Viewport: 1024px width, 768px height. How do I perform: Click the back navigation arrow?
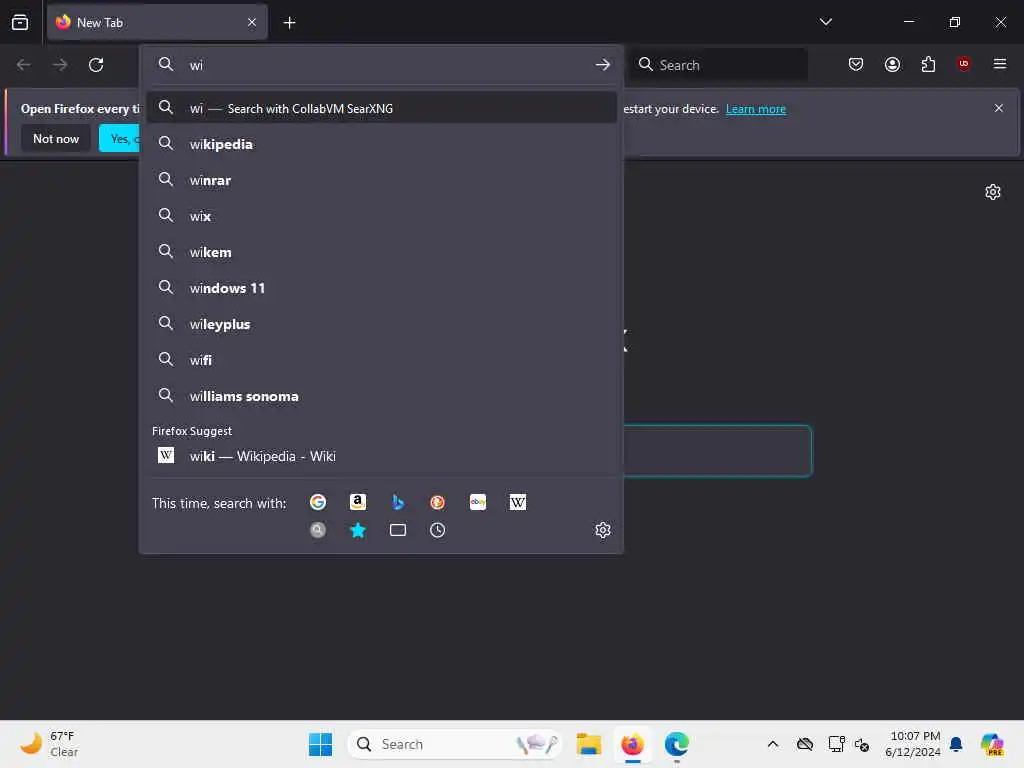tap(24, 65)
